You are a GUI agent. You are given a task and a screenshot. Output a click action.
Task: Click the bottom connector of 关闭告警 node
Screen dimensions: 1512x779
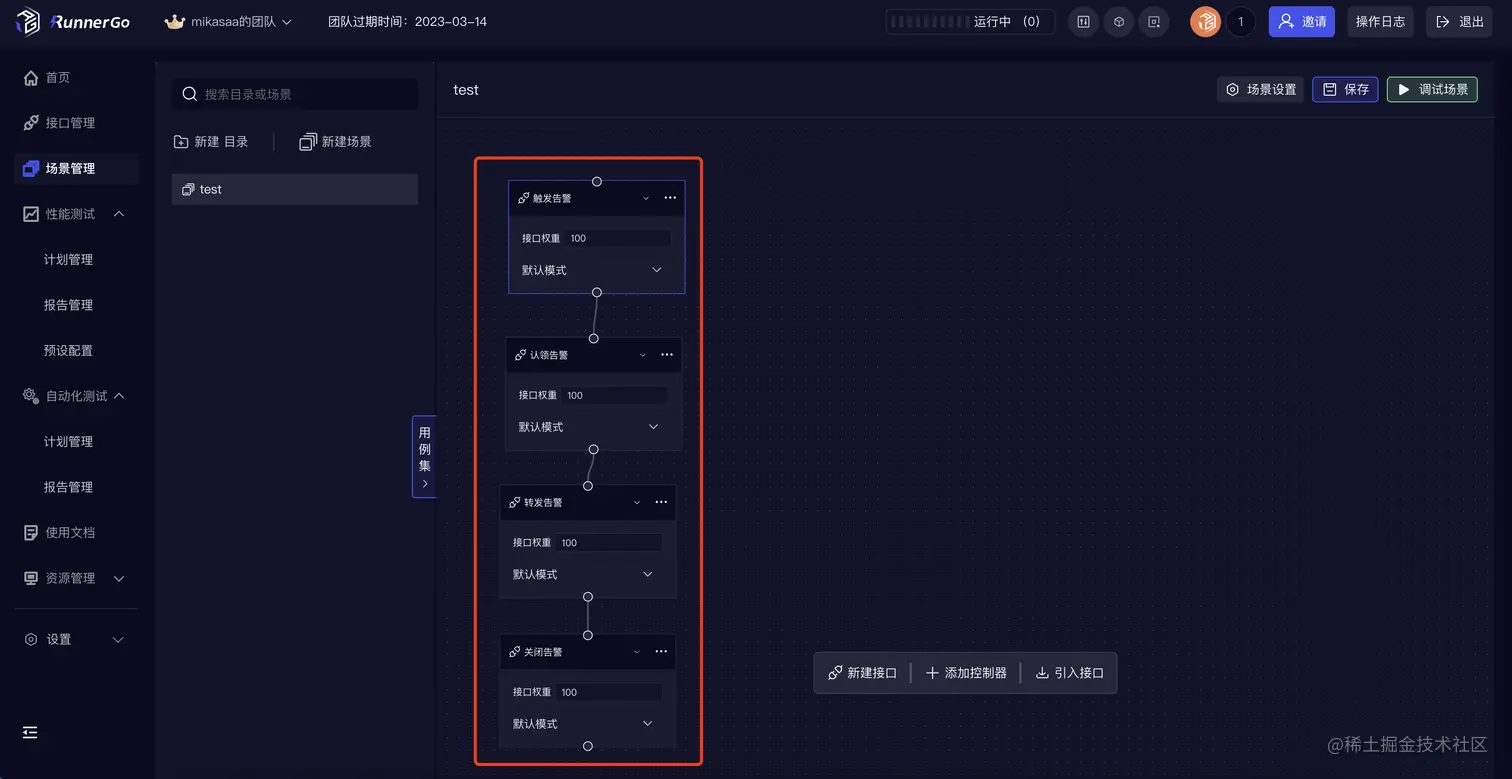[588, 746]
